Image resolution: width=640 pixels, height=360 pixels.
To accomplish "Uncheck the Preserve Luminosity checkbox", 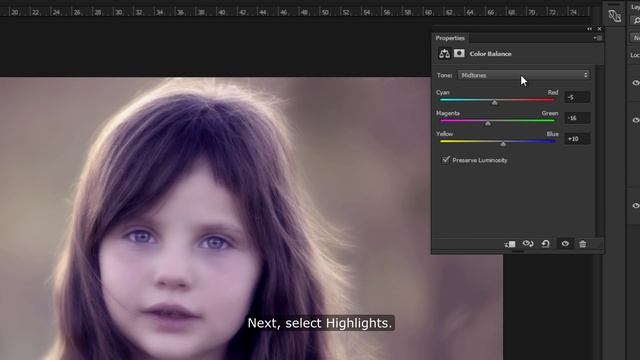I will 446,160.
